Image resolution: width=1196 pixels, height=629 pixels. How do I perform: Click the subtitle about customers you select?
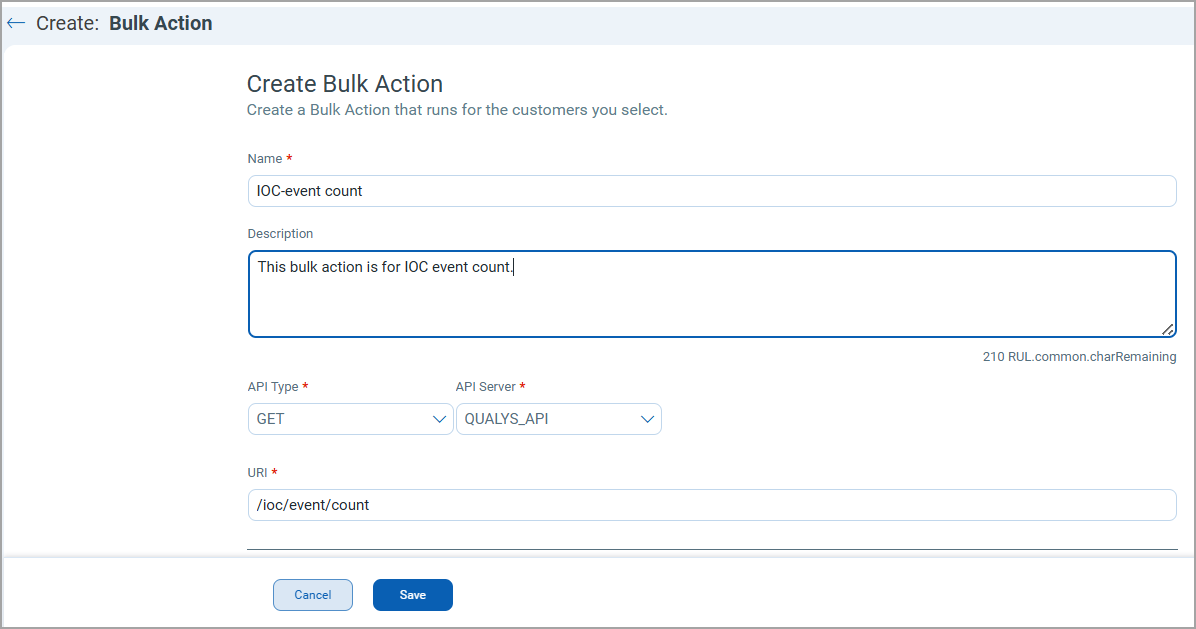point(457,110)
